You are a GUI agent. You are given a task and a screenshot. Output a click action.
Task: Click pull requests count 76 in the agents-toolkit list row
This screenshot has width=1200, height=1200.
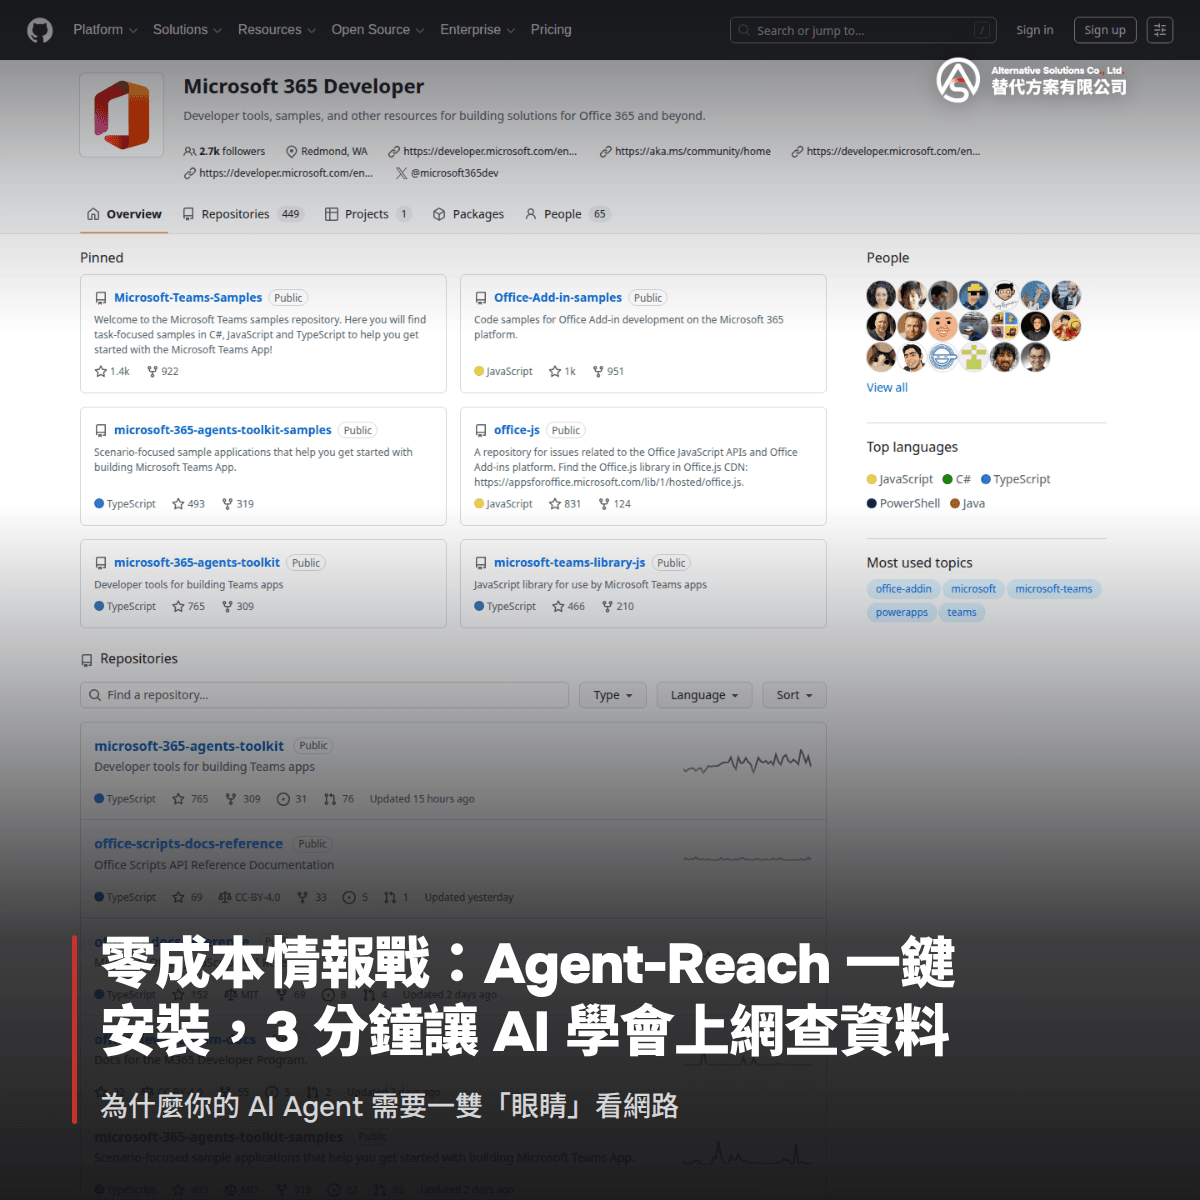[x=339, y=799]
